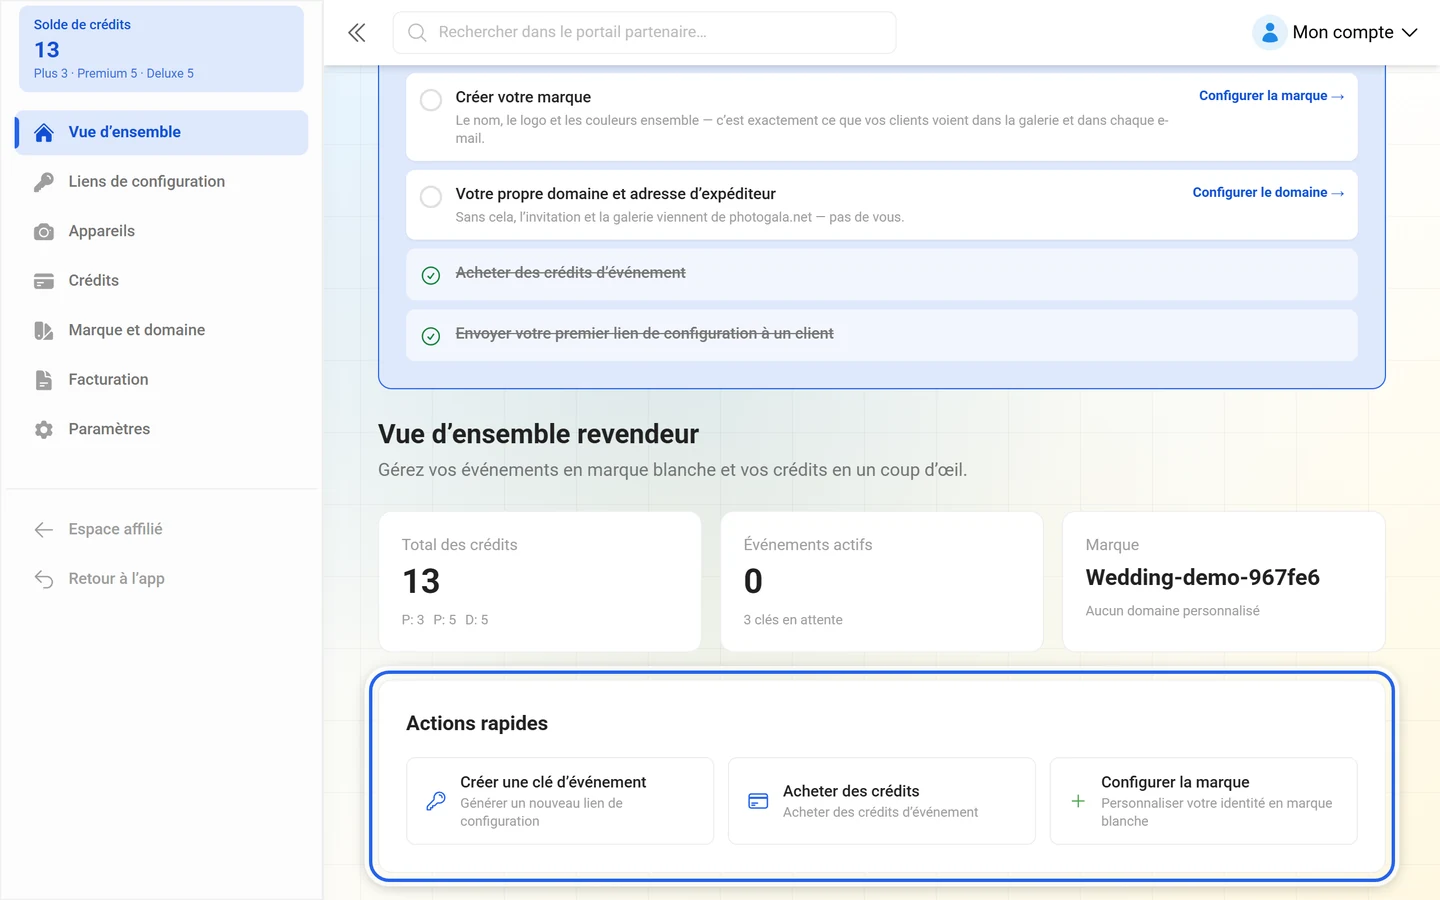Click the Acheter des crédits quick action
The height and width of the screenshot is (900, 1440).
pos(882,801)
